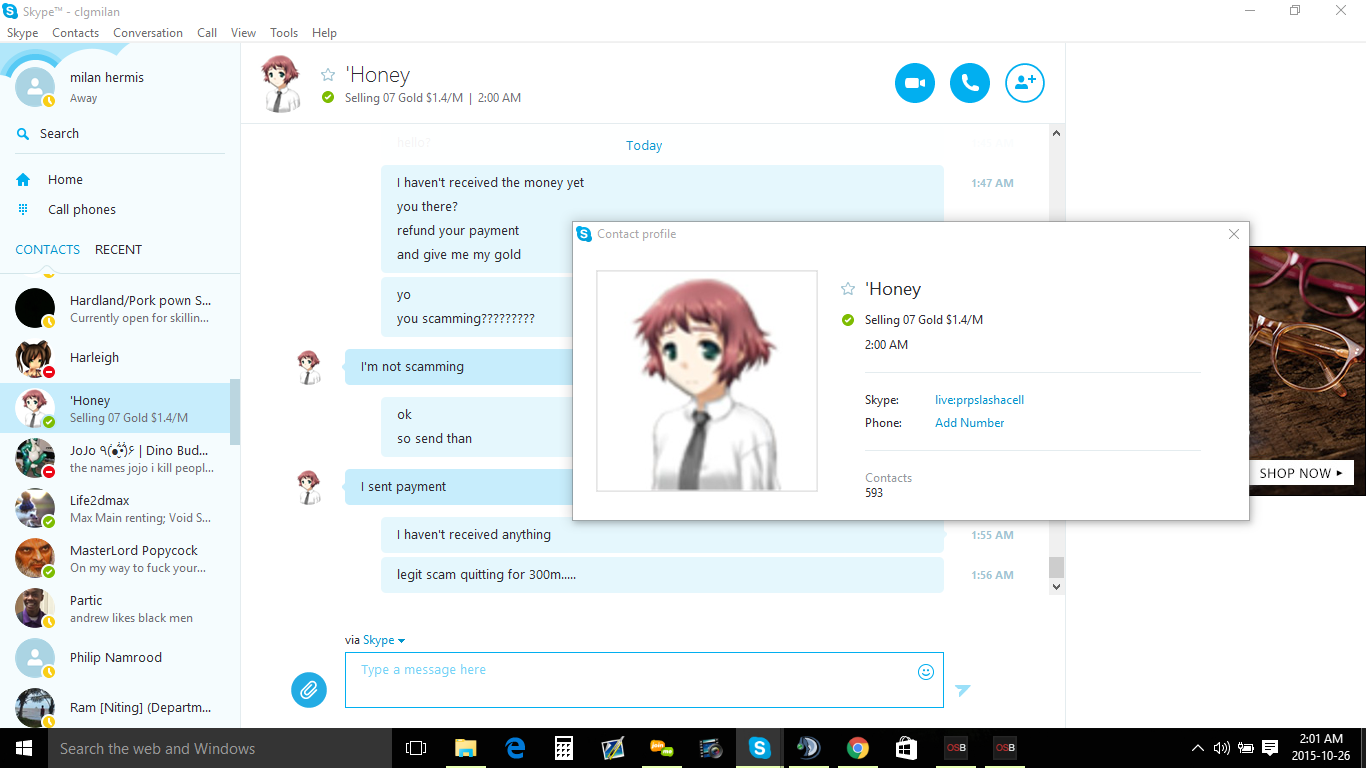Click the Search field in Skype sidebar
Screen dimensions: 1366x768
coord(120,134)
